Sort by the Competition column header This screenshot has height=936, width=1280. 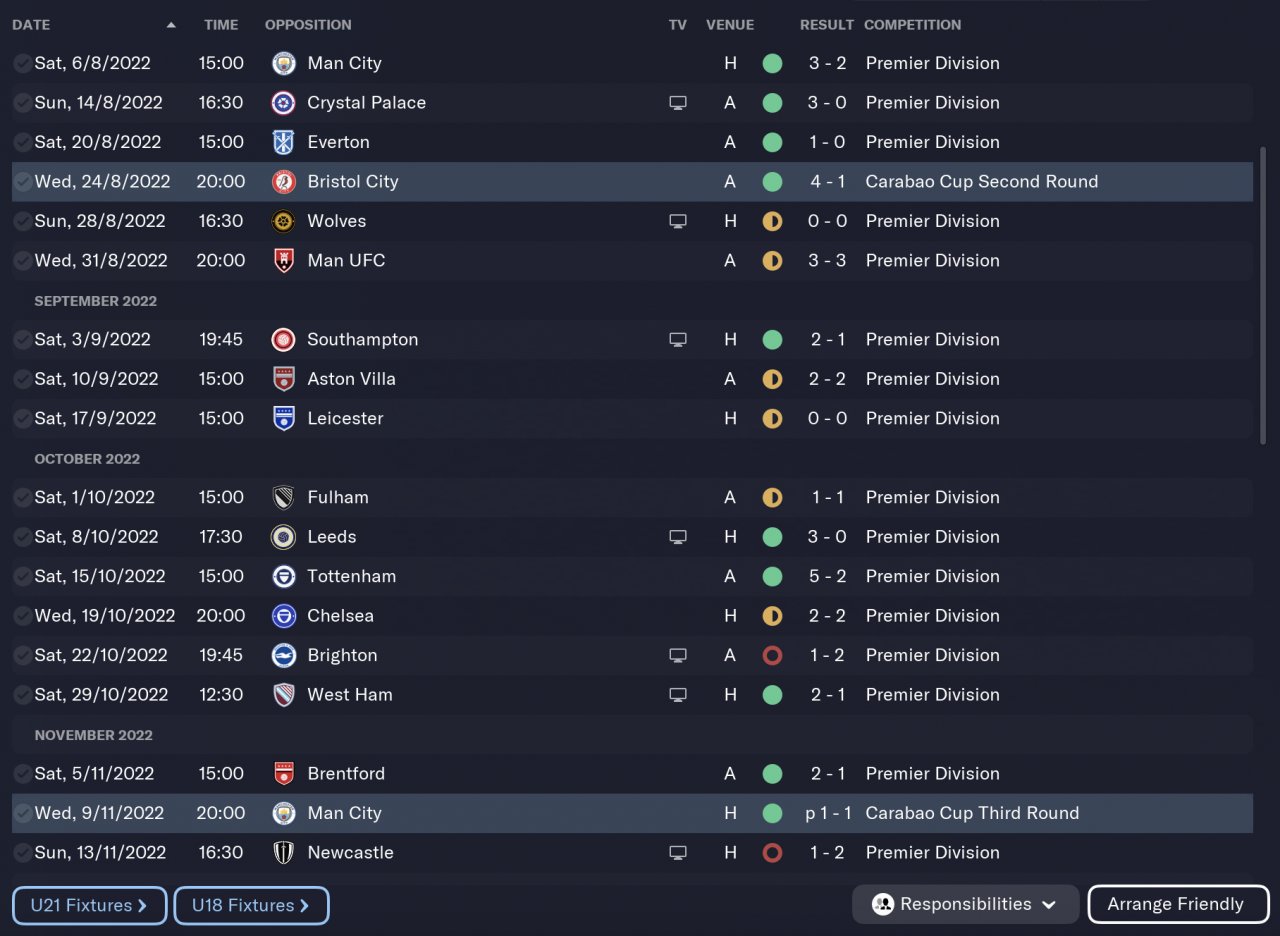pyautogui.click(x=912, y=25)
